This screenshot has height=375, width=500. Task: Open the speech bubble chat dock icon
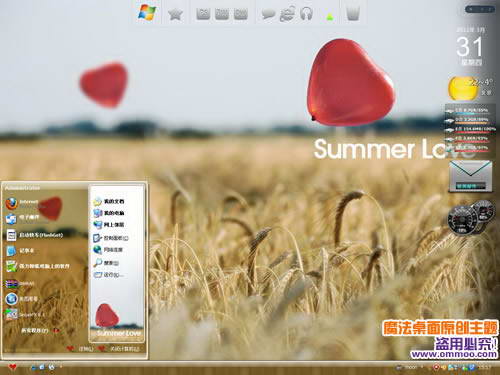tap(268, 14)
